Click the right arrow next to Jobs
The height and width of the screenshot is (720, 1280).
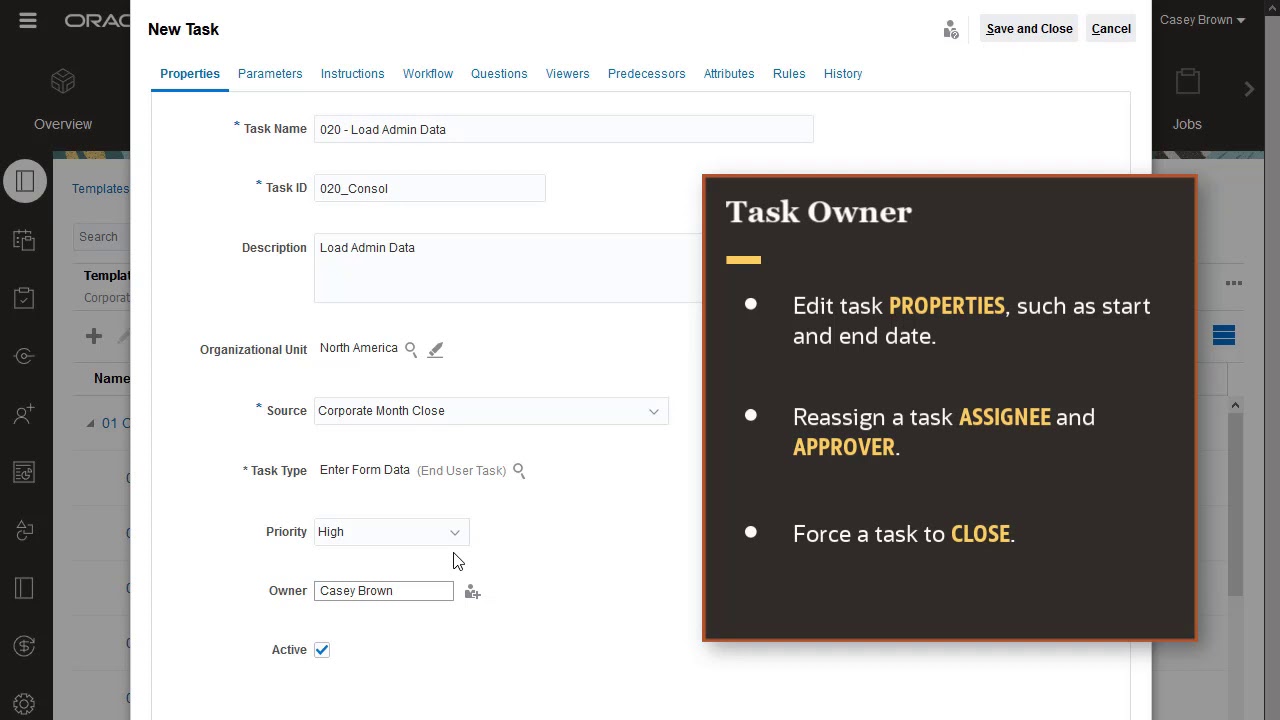click(1249, 89)
